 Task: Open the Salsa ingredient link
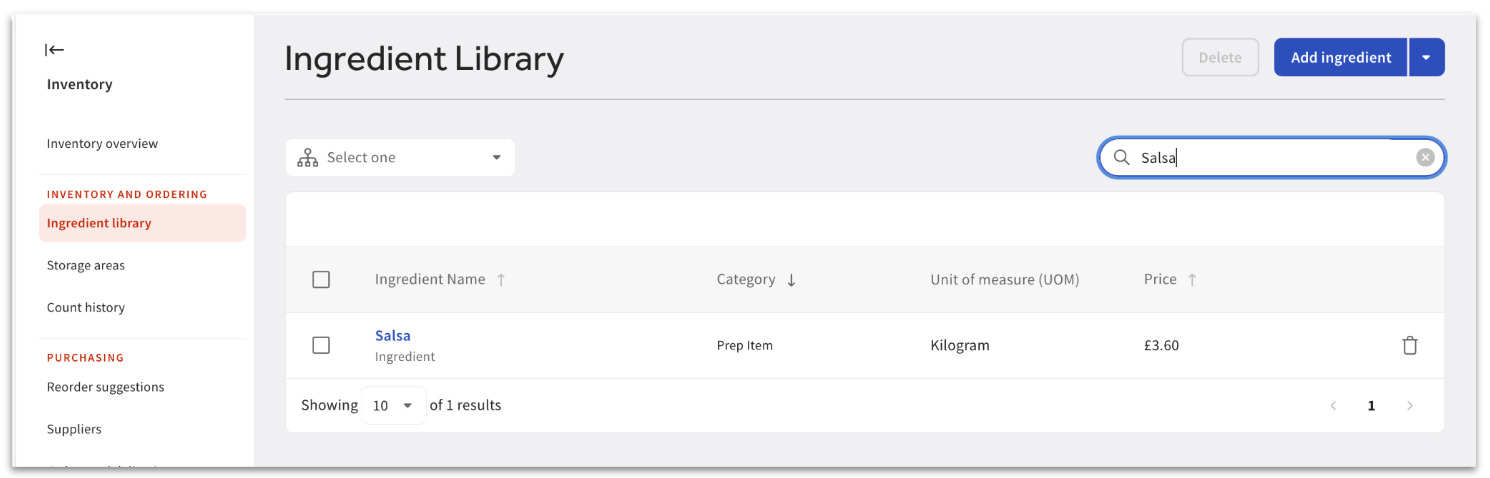click(x=393, y=336)
